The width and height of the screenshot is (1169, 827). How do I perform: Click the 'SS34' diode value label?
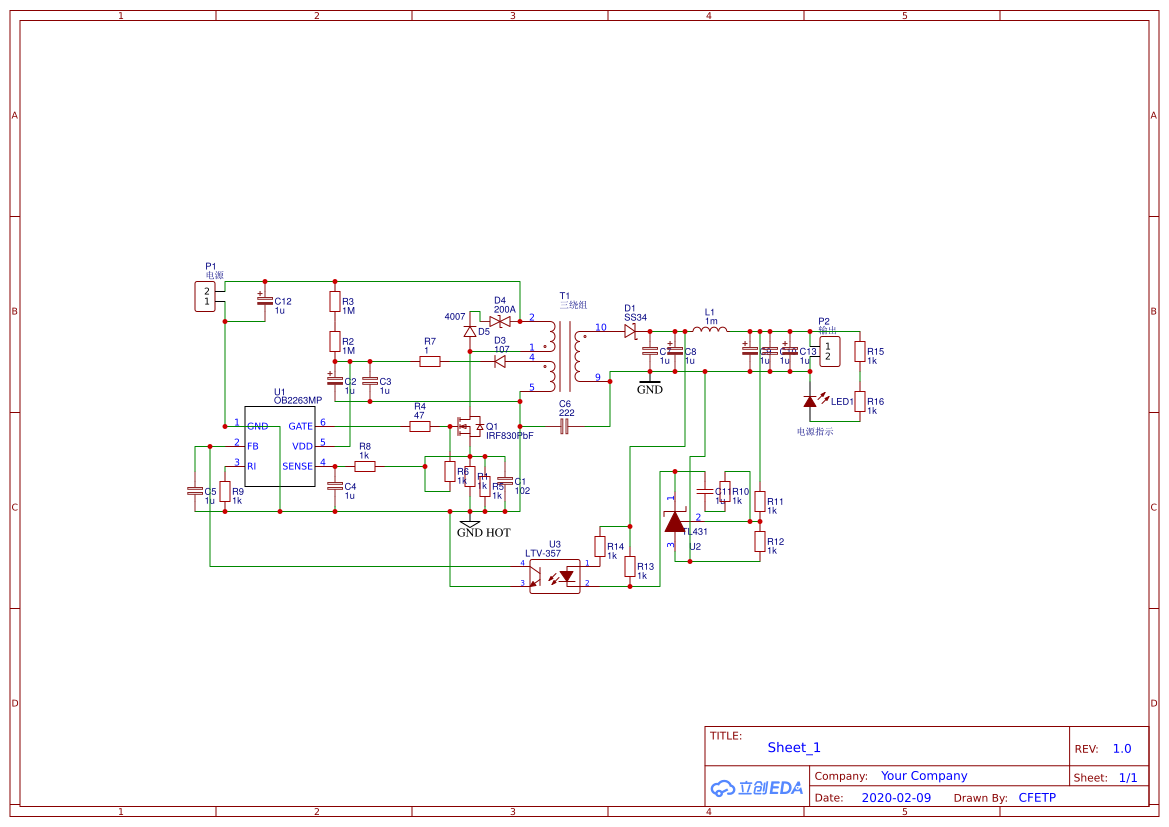635,318
